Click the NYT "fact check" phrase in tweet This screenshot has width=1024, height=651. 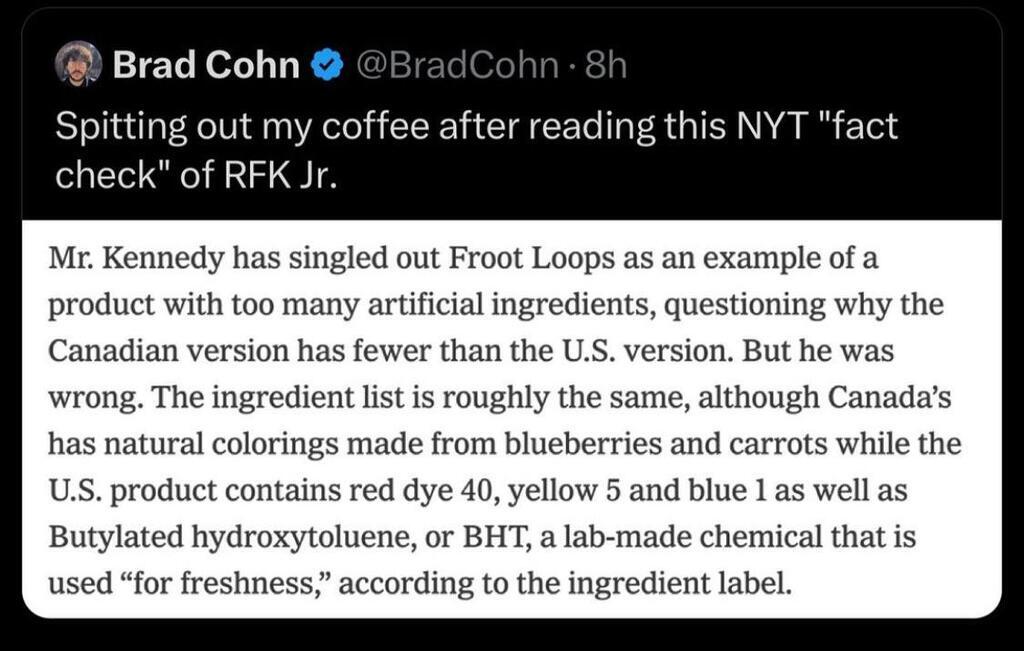[x=818, y=125]
